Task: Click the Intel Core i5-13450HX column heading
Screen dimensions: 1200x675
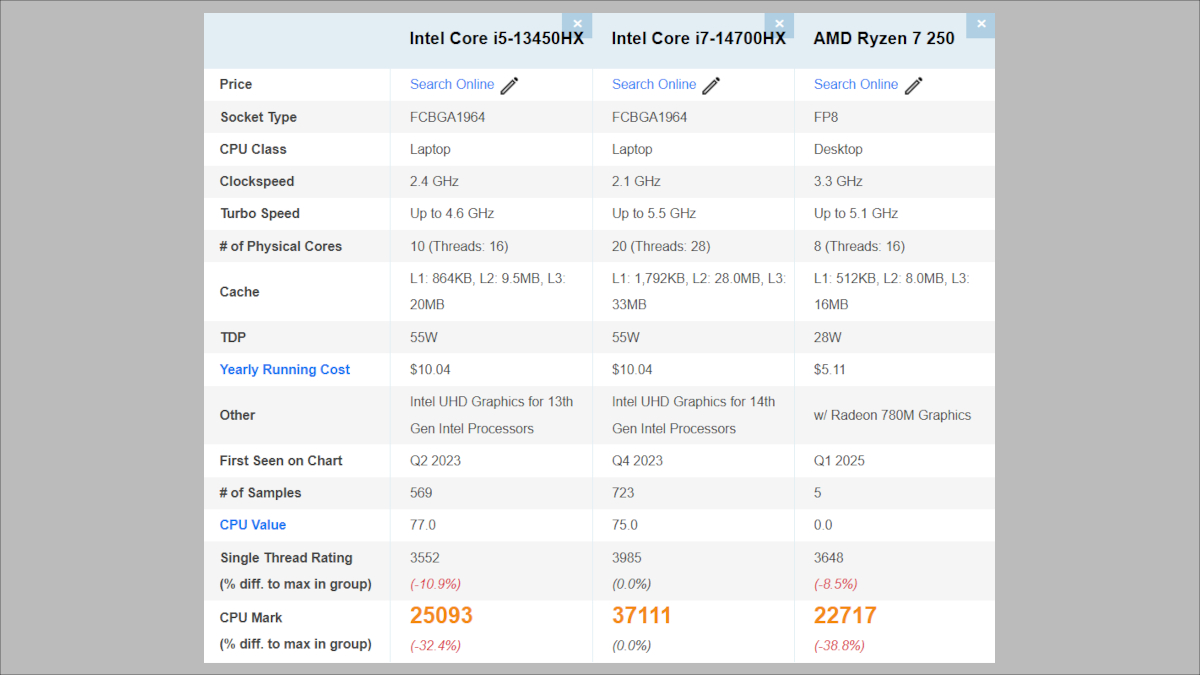Action: pyautogui.click(x=496, y=39)
